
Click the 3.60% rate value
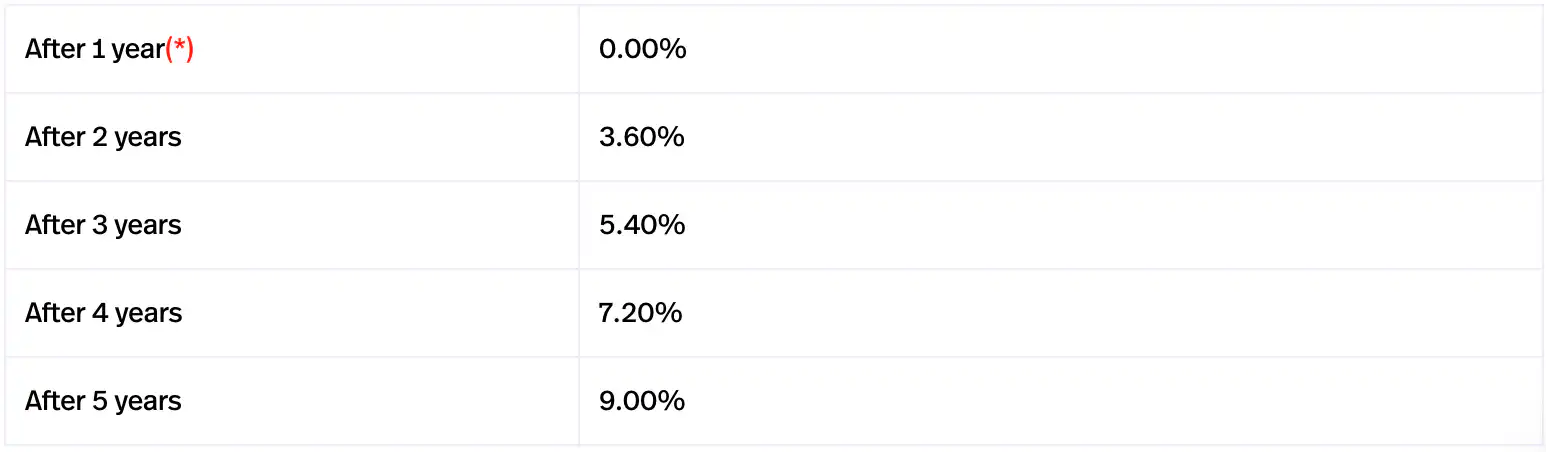coord(641,137)
